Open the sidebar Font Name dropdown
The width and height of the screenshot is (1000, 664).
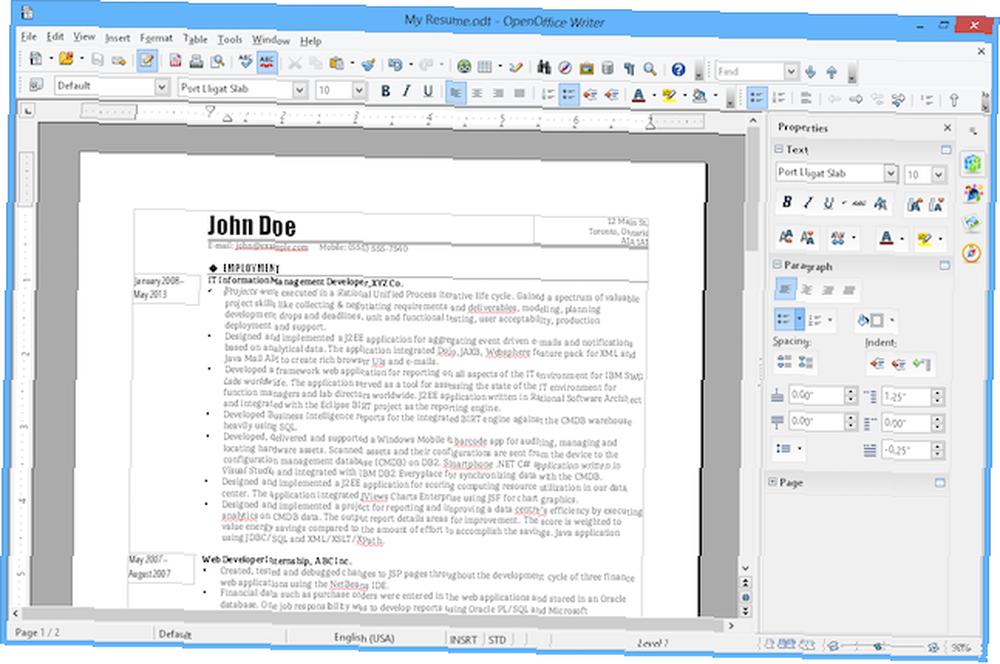(x=890, y=173)
